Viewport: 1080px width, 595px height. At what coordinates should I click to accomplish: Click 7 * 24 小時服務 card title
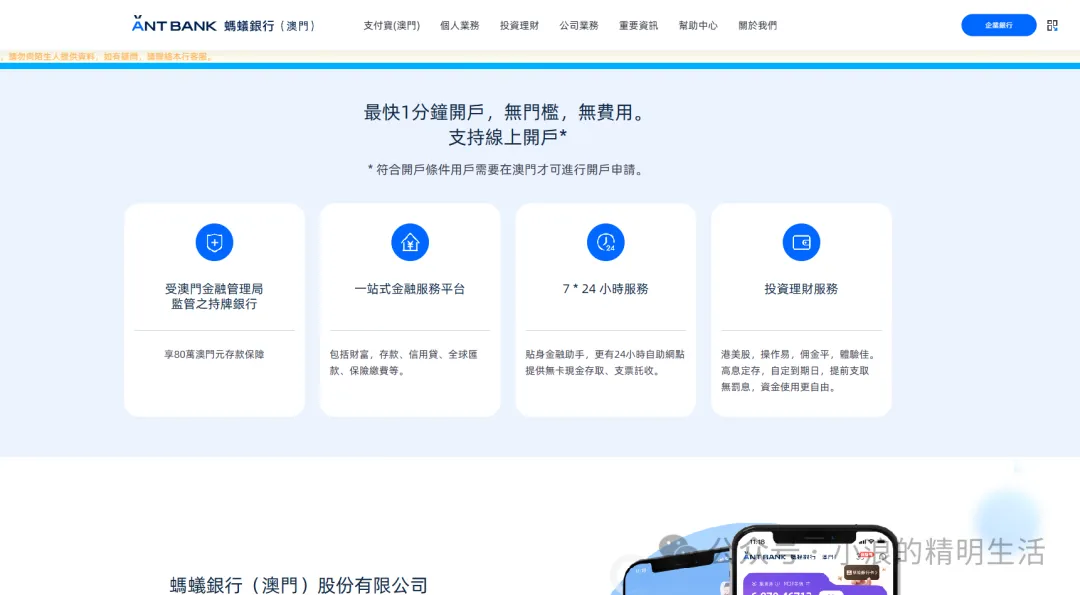tap(605, 289)
